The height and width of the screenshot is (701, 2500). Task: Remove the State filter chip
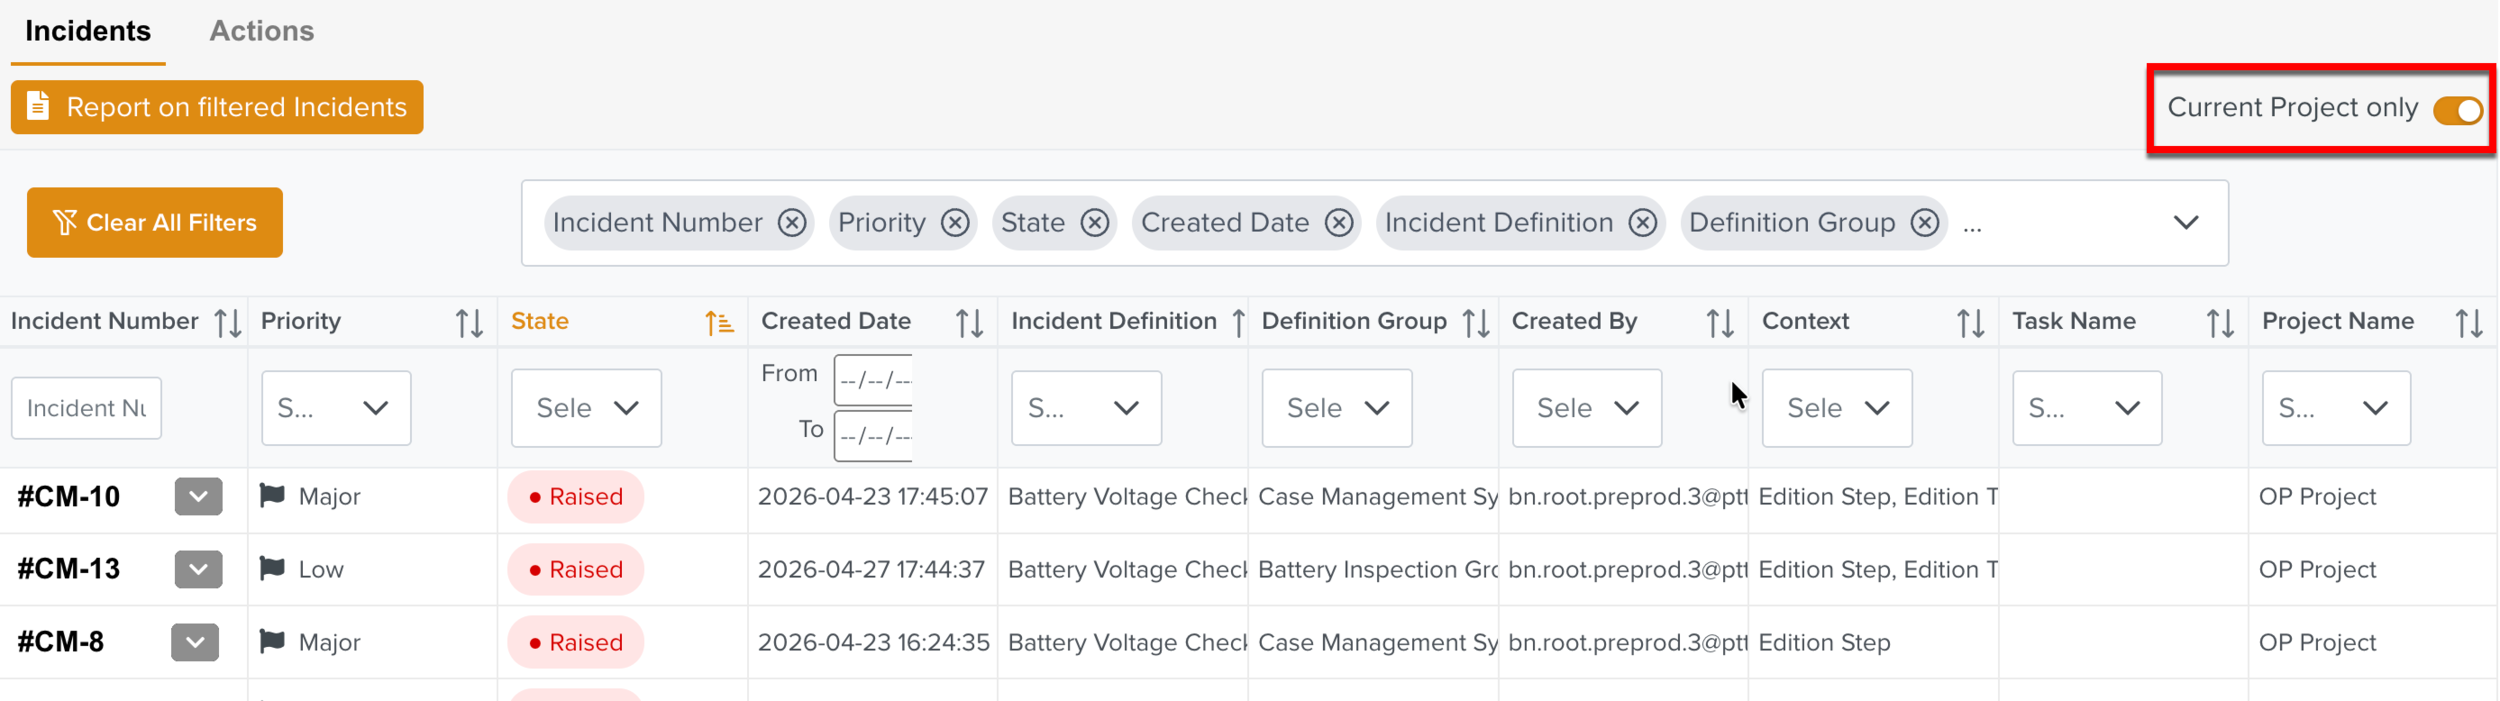[1095, 222]
